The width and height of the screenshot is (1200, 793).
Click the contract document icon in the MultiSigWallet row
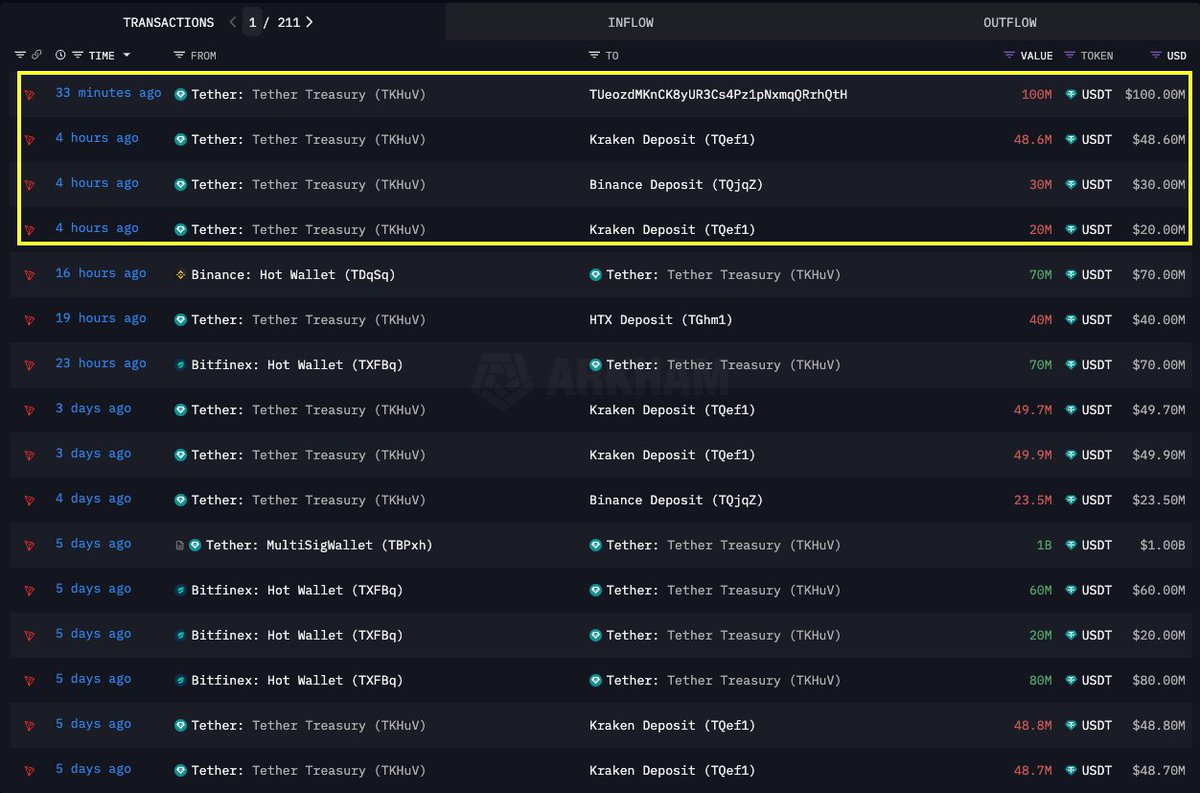[x=180, y=545]
